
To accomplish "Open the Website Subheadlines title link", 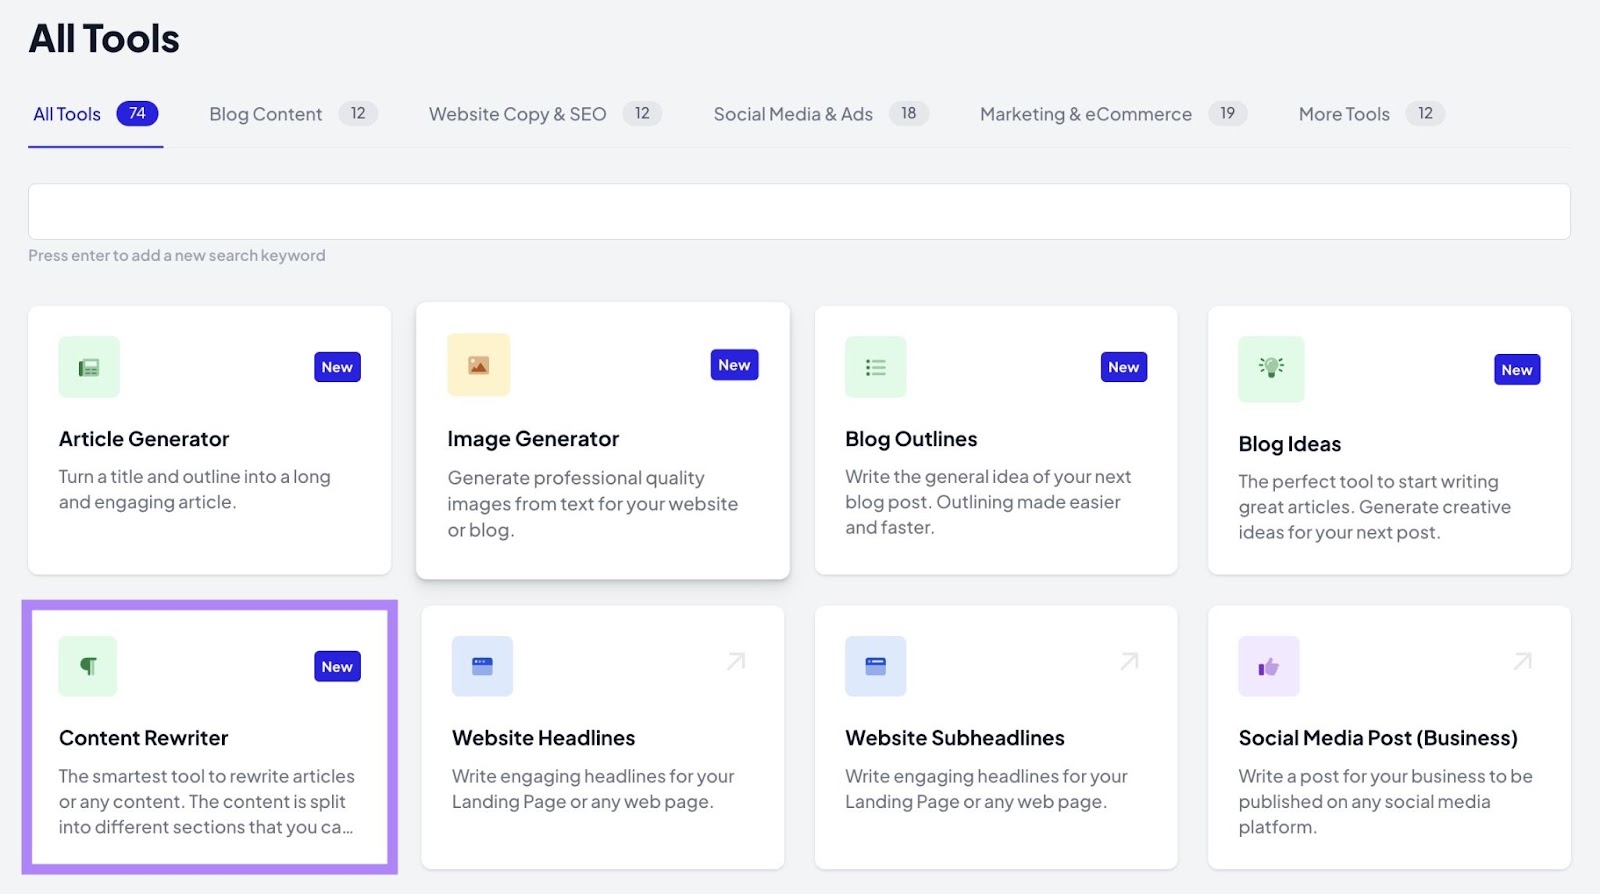I will 955,738.
